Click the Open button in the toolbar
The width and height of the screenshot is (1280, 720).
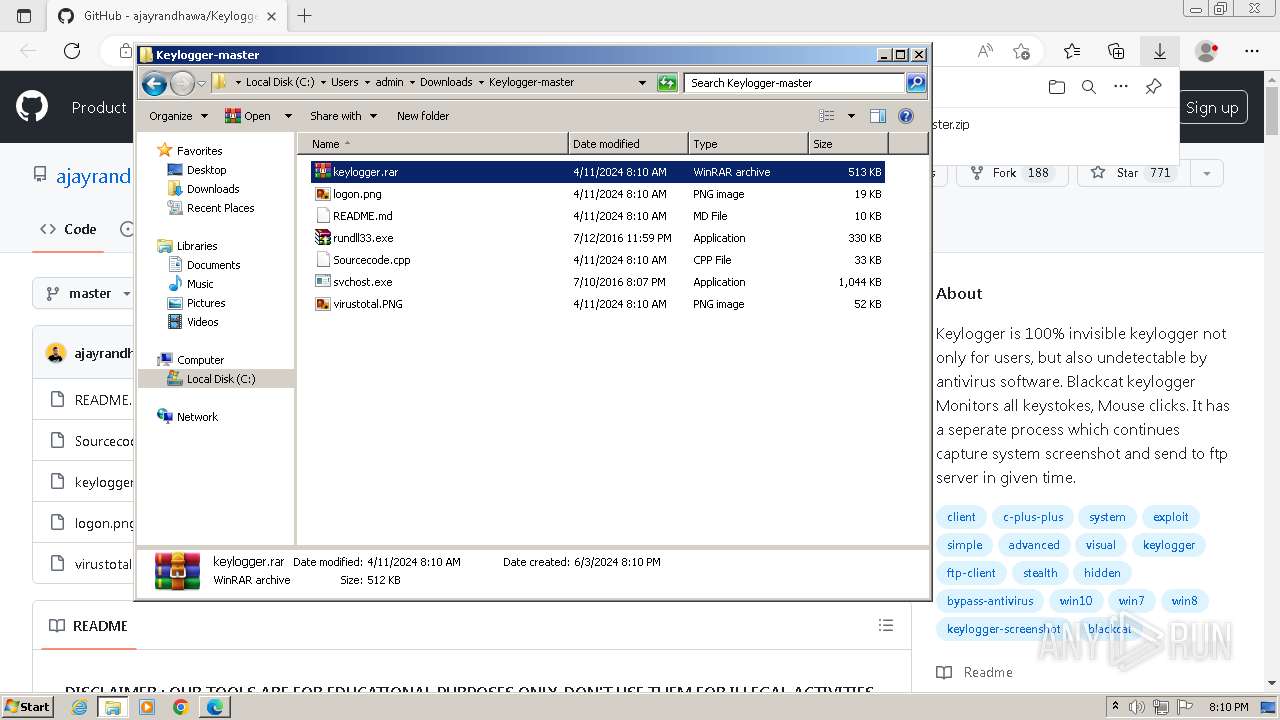249,116
